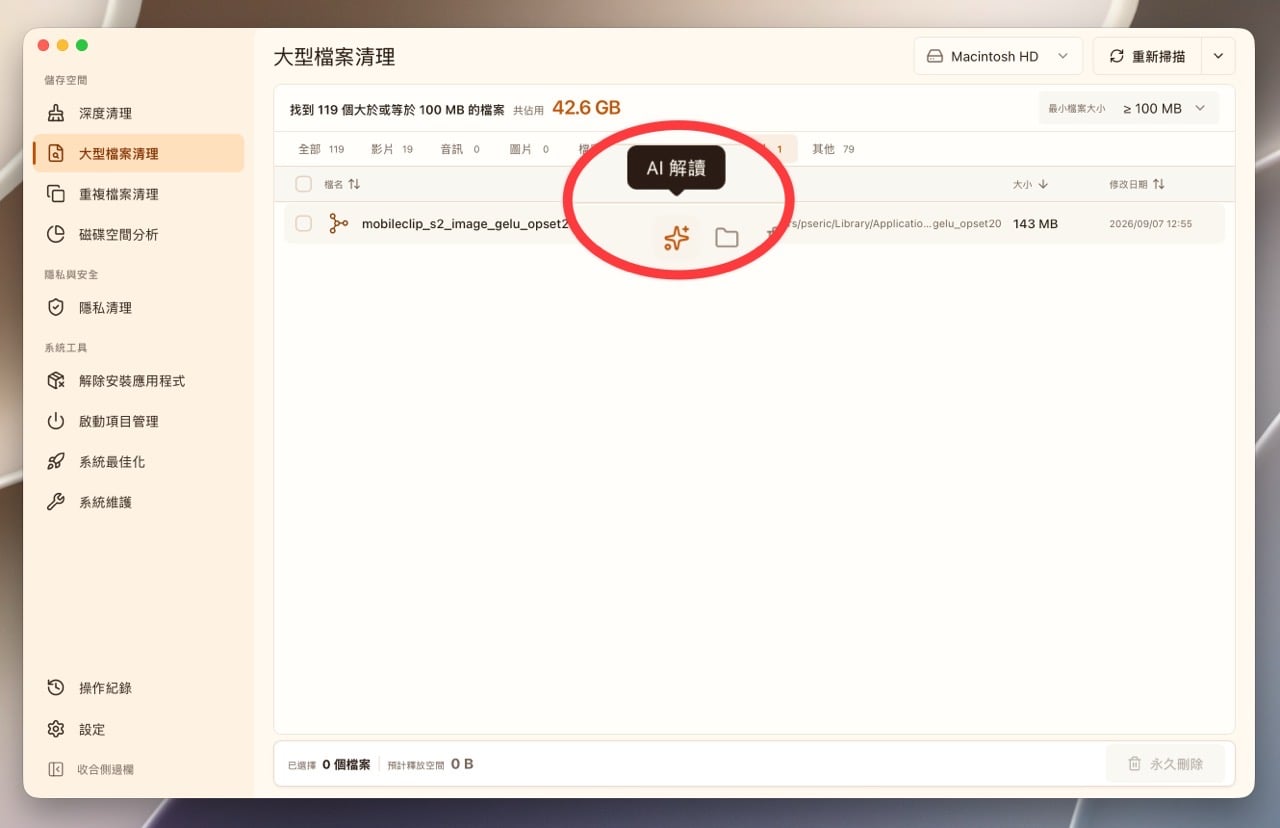Click the 重新掃描 rescan button
The width and height of the screenshot is (1280, 828).
pos(1148,56)
